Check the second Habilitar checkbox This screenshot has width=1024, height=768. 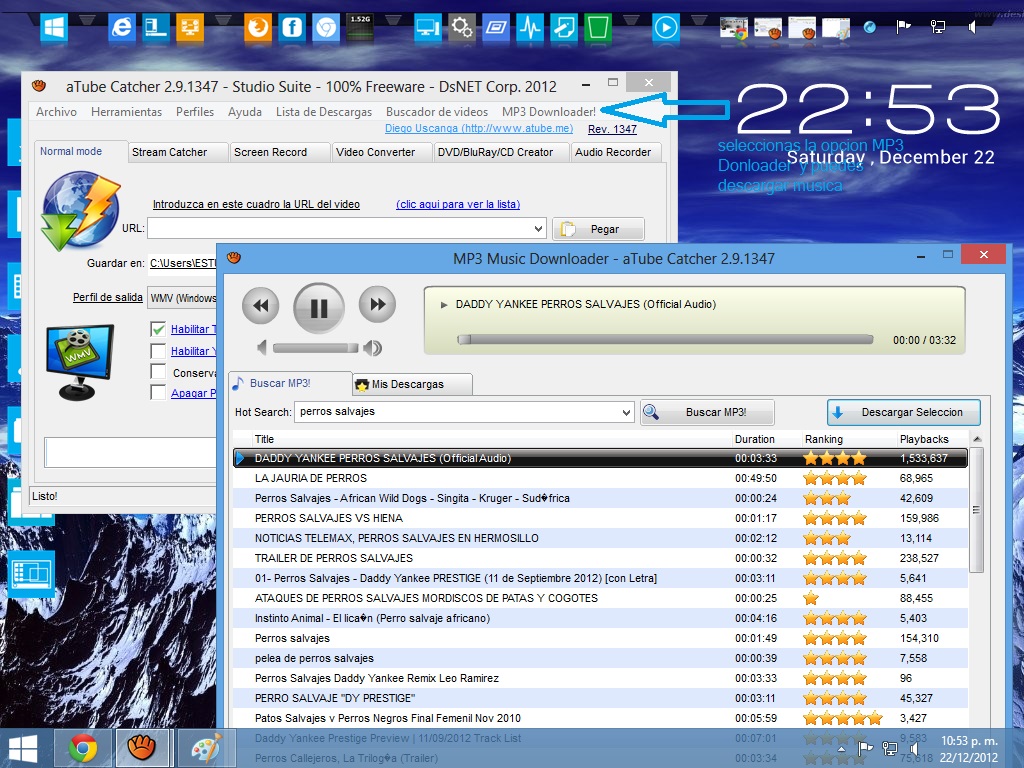click(x=158, y=351)
